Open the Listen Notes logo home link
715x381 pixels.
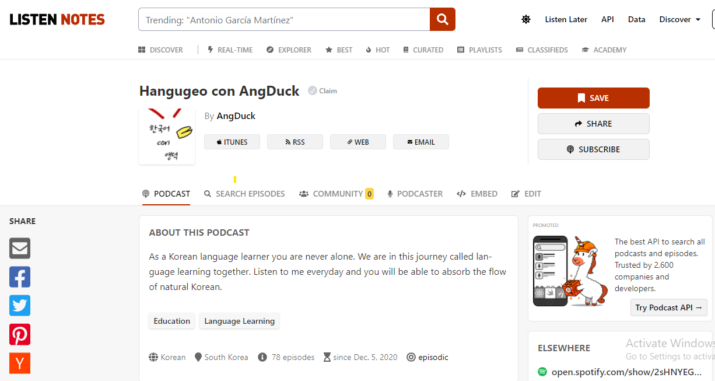click(x=57, y=19)
